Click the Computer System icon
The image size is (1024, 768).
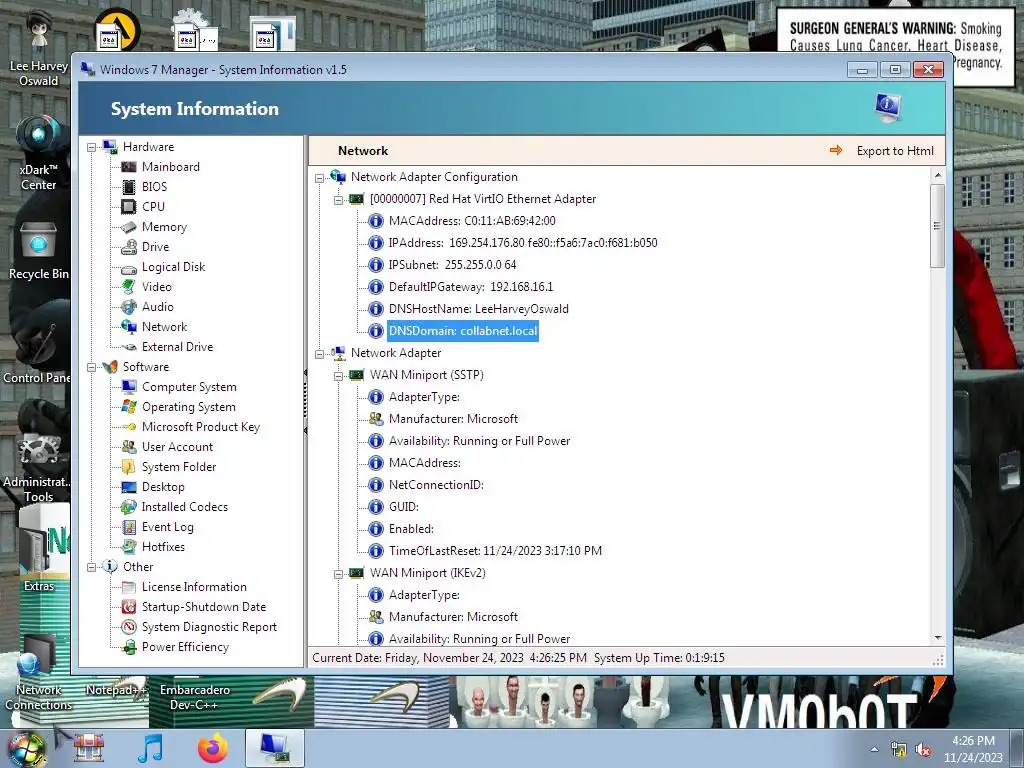pos(129,387)
